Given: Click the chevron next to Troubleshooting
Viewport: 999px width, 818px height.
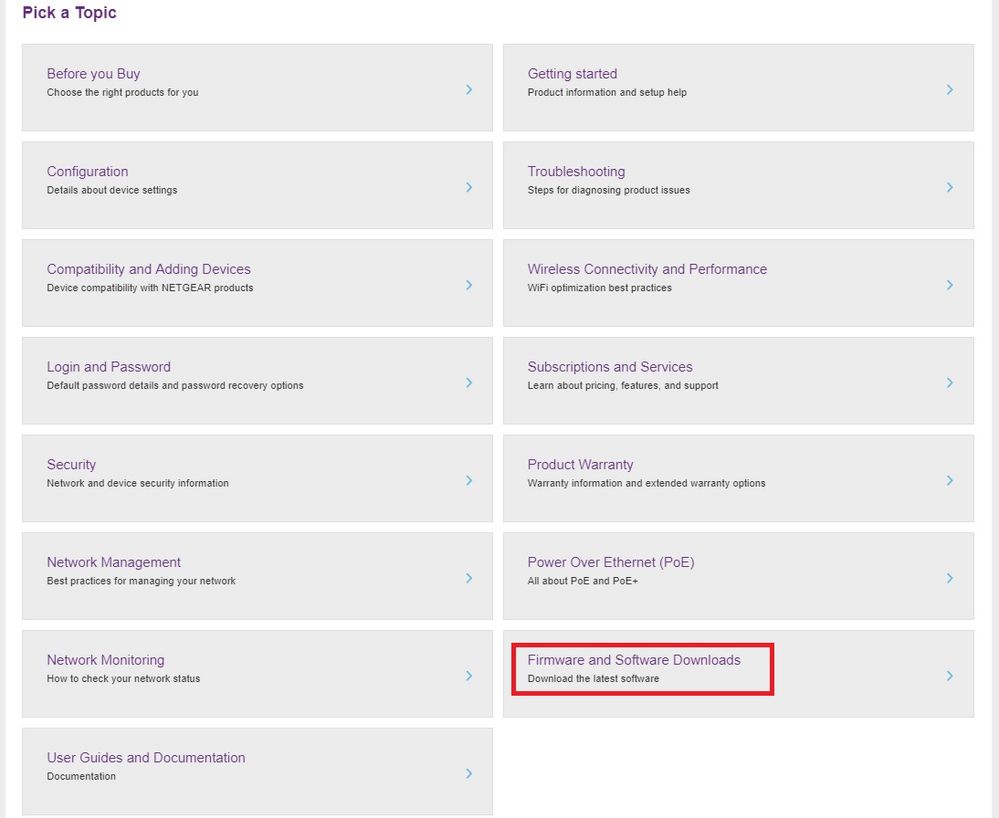Looking at the screenshot, I should pyautogui.click(x=949, y=187).
